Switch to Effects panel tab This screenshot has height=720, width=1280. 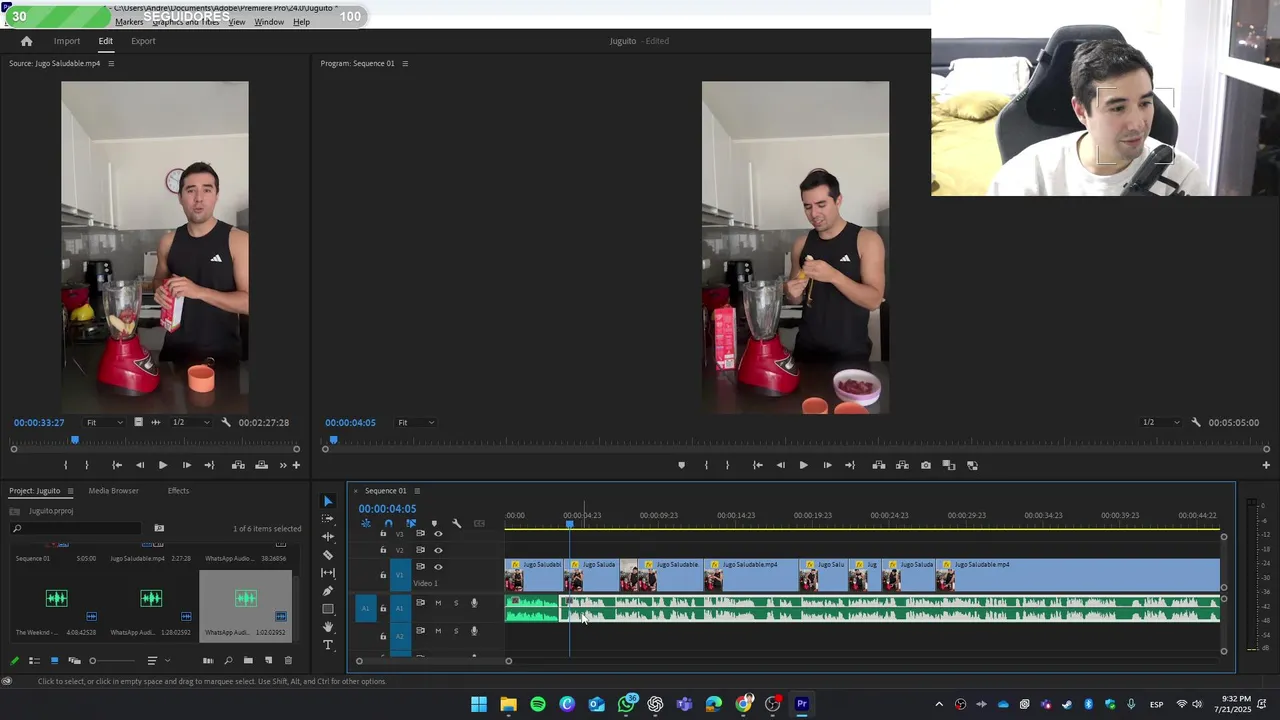pos(178,491)
